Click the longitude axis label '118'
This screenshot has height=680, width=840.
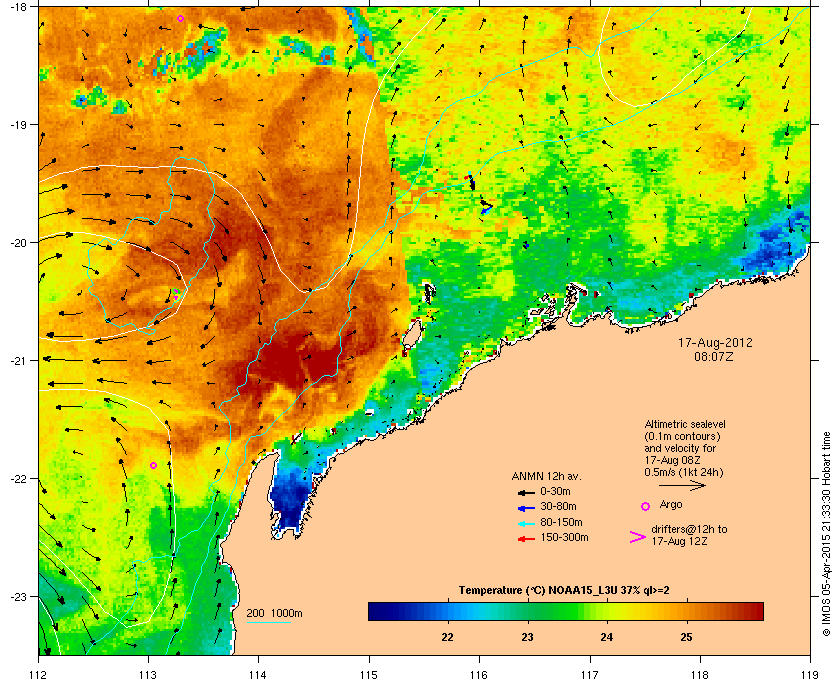(700, 675)
